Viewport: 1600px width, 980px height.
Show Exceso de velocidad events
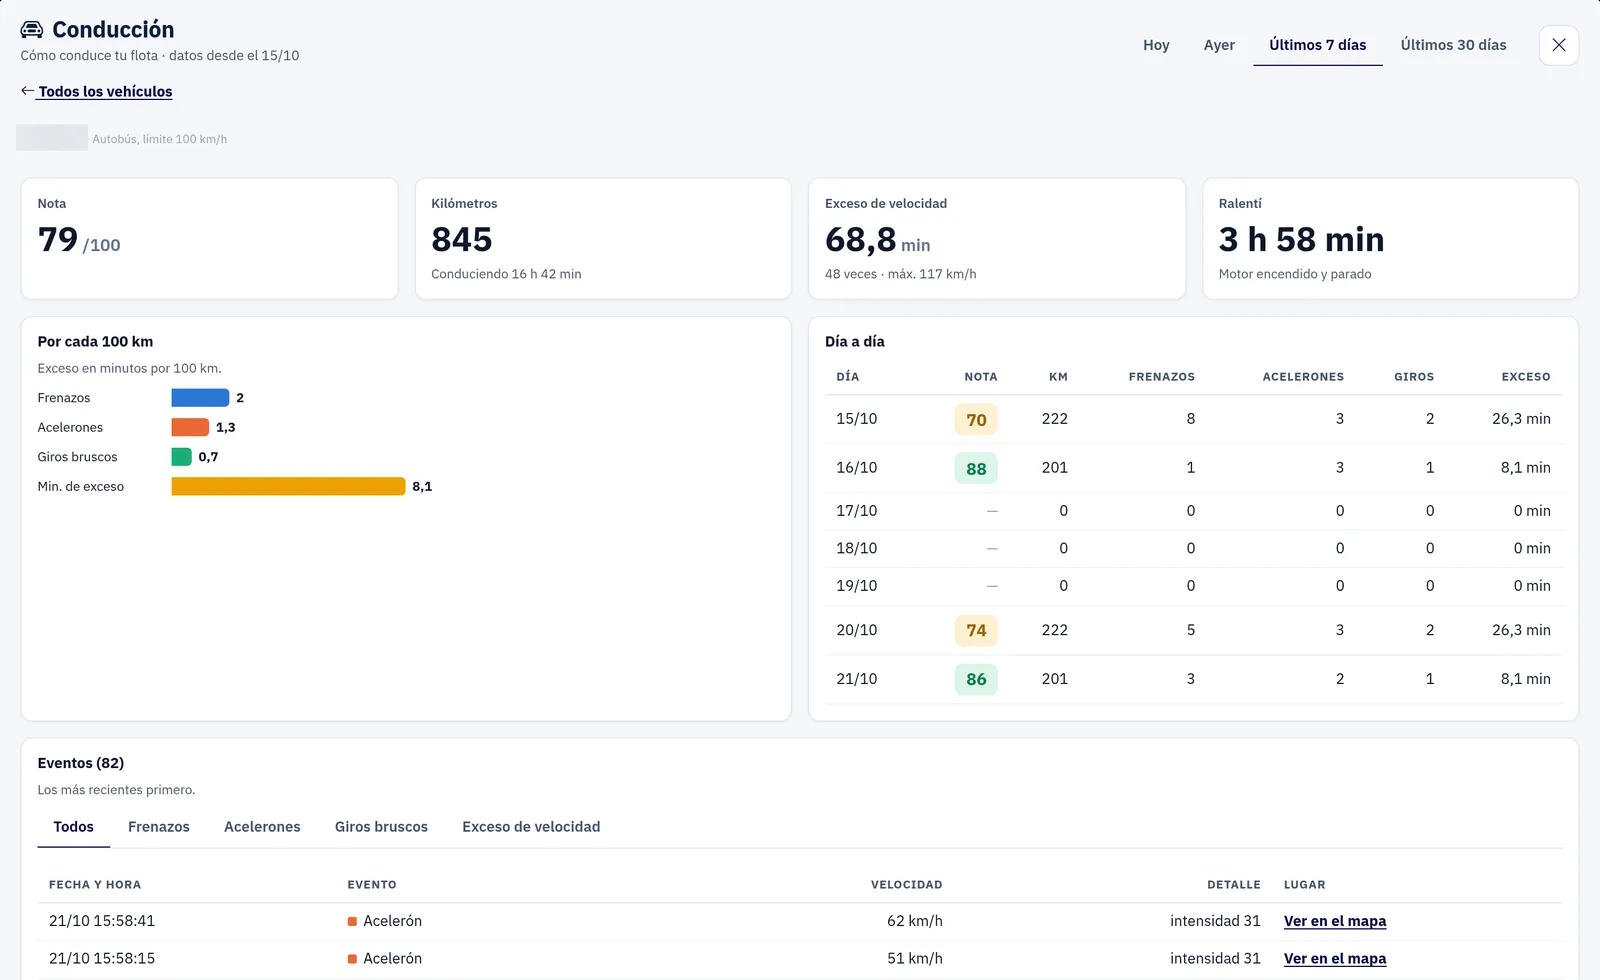(531, 827)
